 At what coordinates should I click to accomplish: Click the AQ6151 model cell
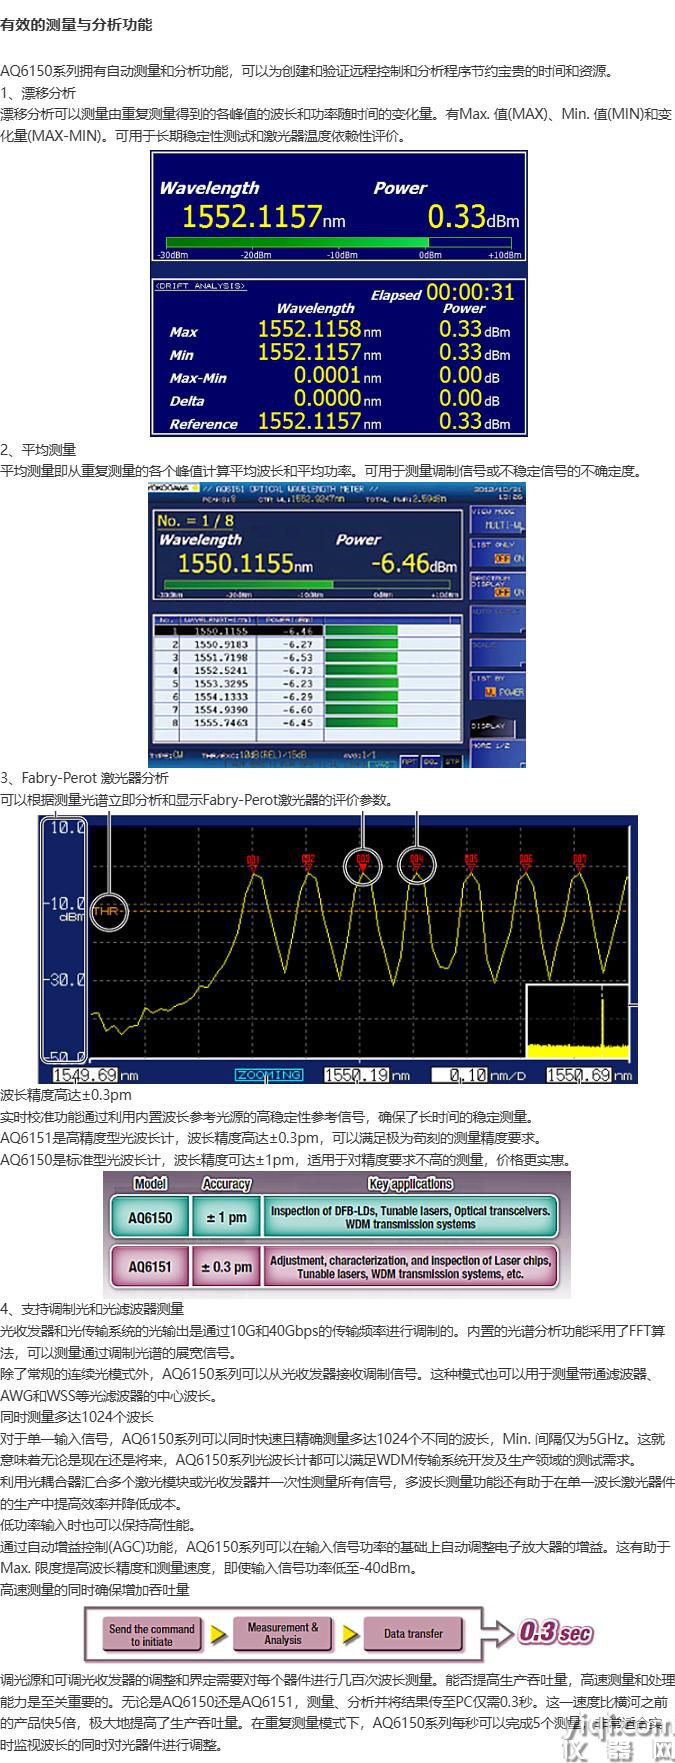[150, 1267]
